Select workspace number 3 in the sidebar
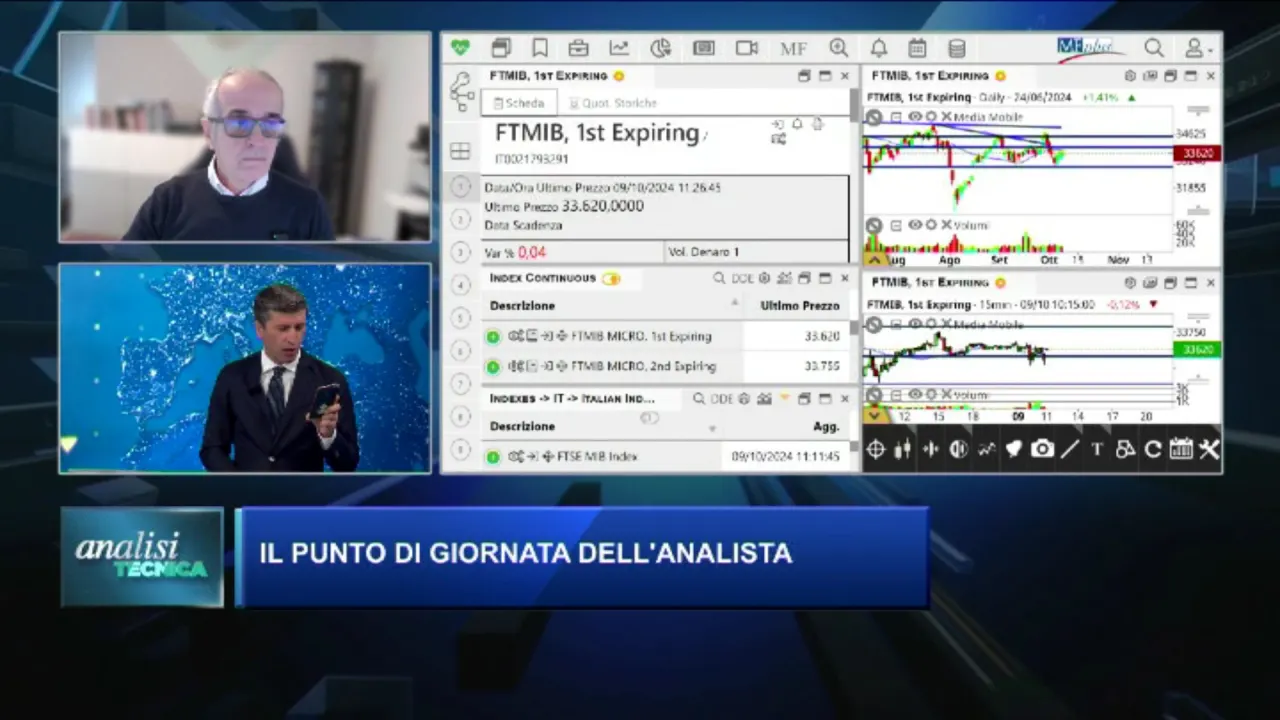Image resolution: width=1280 pixels, height=720 pixels. [461, 252]
